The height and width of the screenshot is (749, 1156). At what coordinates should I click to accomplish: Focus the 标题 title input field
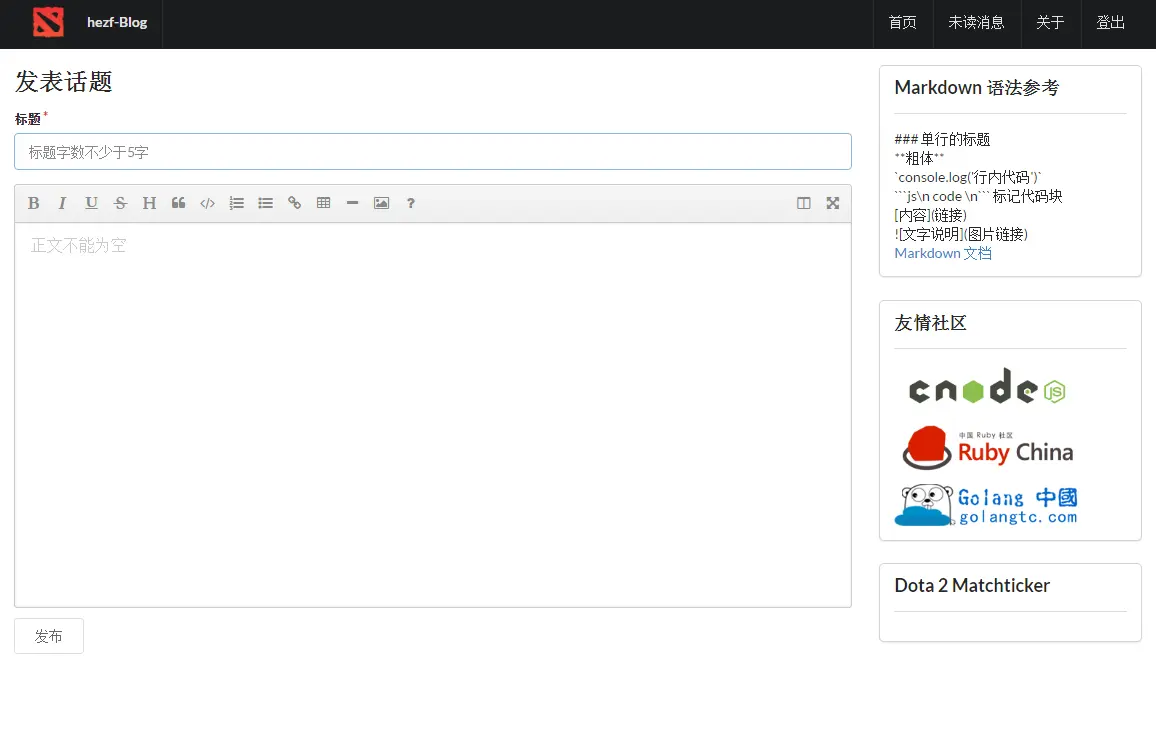433,152
